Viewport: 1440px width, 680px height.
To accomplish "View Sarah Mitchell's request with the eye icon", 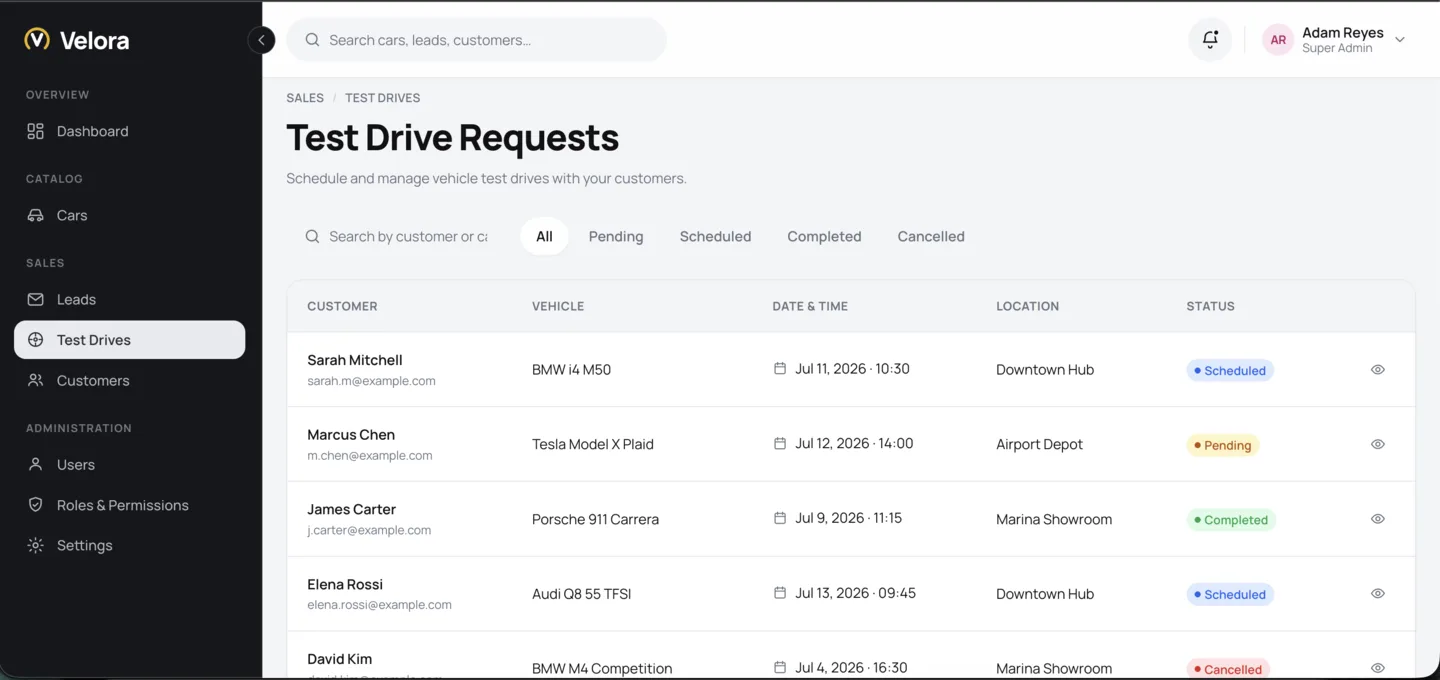I will point(1377,369).
